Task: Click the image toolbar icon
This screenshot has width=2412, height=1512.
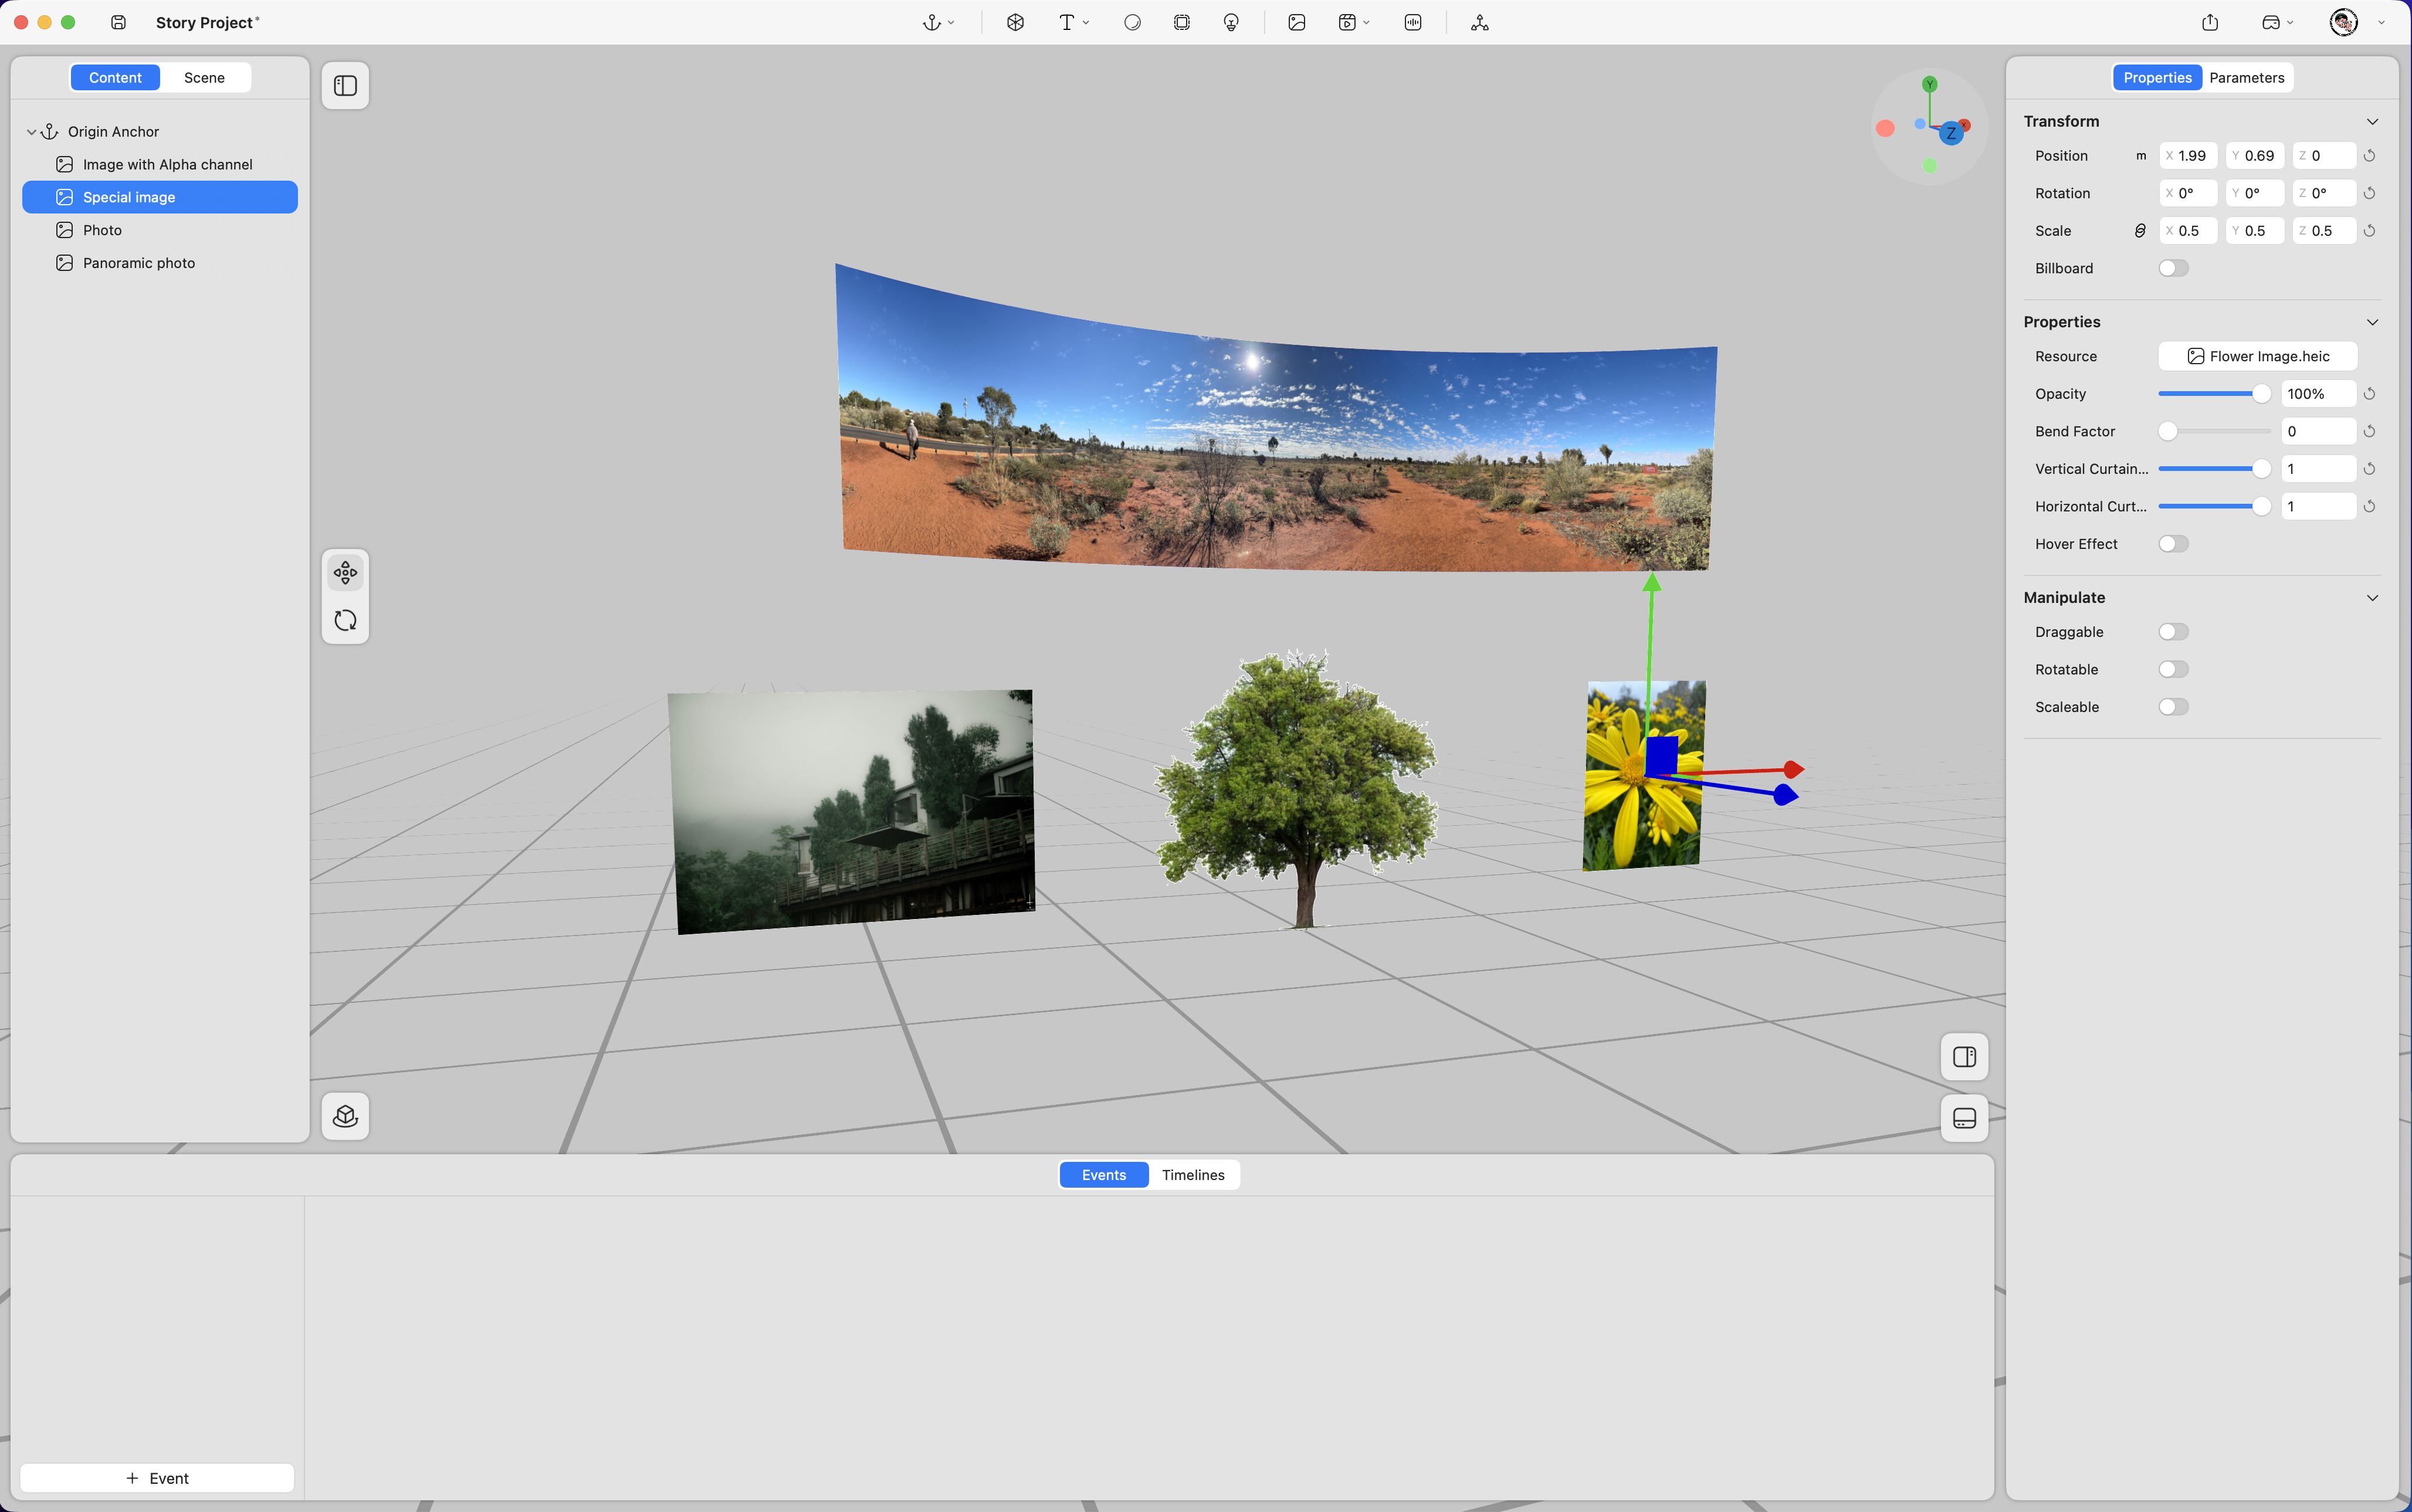Action: coord(1297,22)
